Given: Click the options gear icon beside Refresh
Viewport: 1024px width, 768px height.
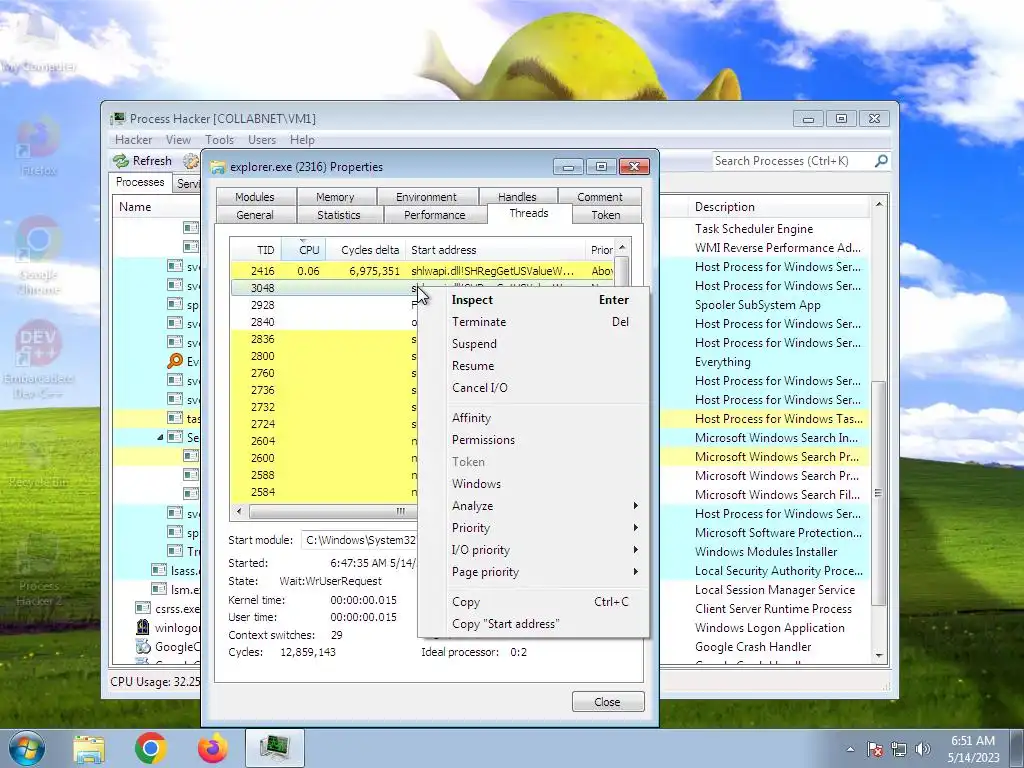Looking at the screenshot, I should (x=191, y=161).
